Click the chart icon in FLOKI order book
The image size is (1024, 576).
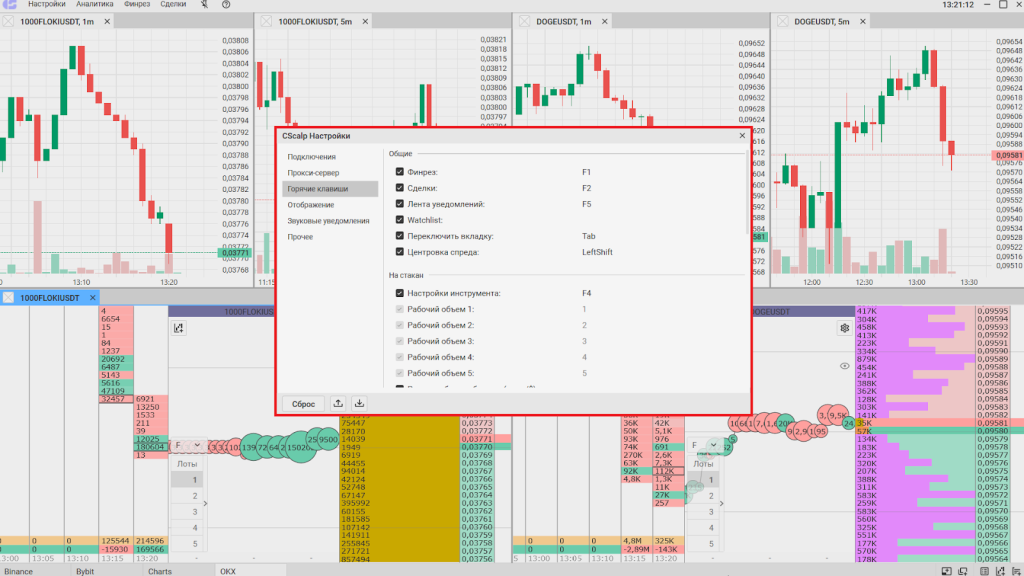[x=179, y=328]
